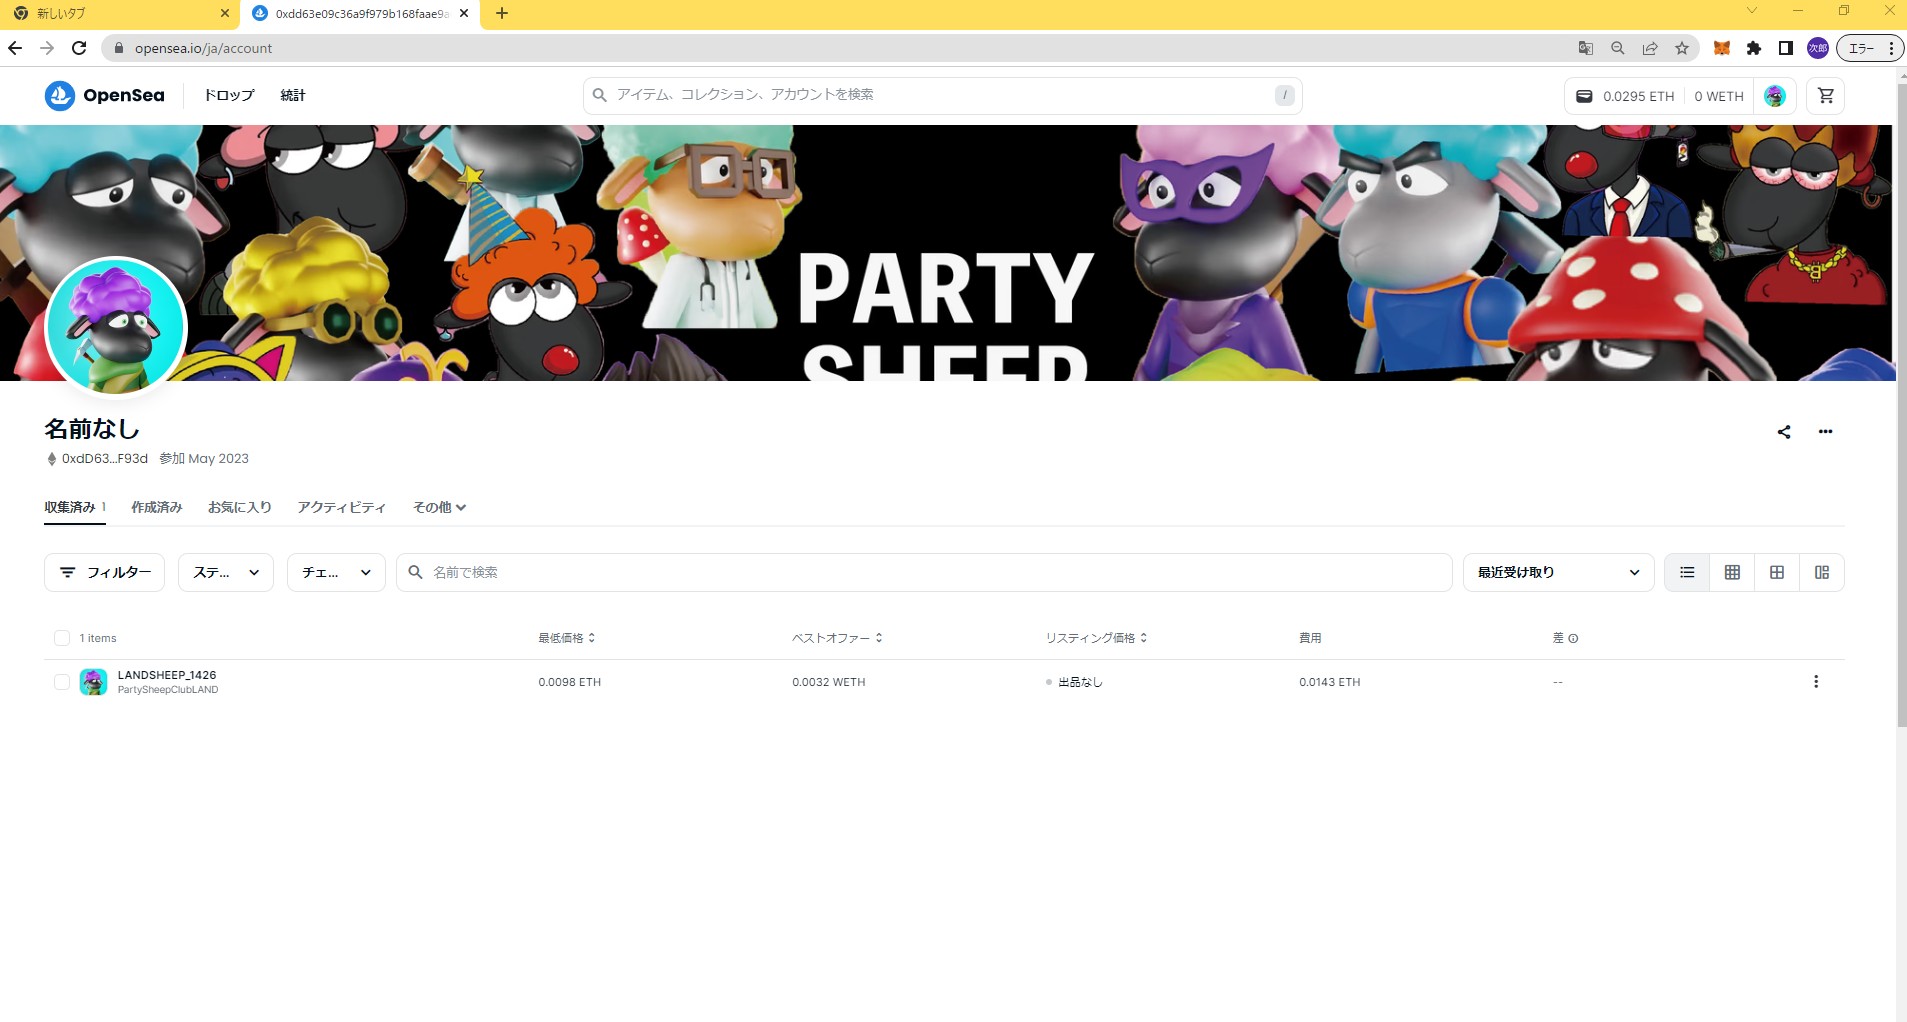The height and width of the screenshot is (1022, 1907).
Task: Expand the その他 dropdown tab
Action: click(440, 507)
